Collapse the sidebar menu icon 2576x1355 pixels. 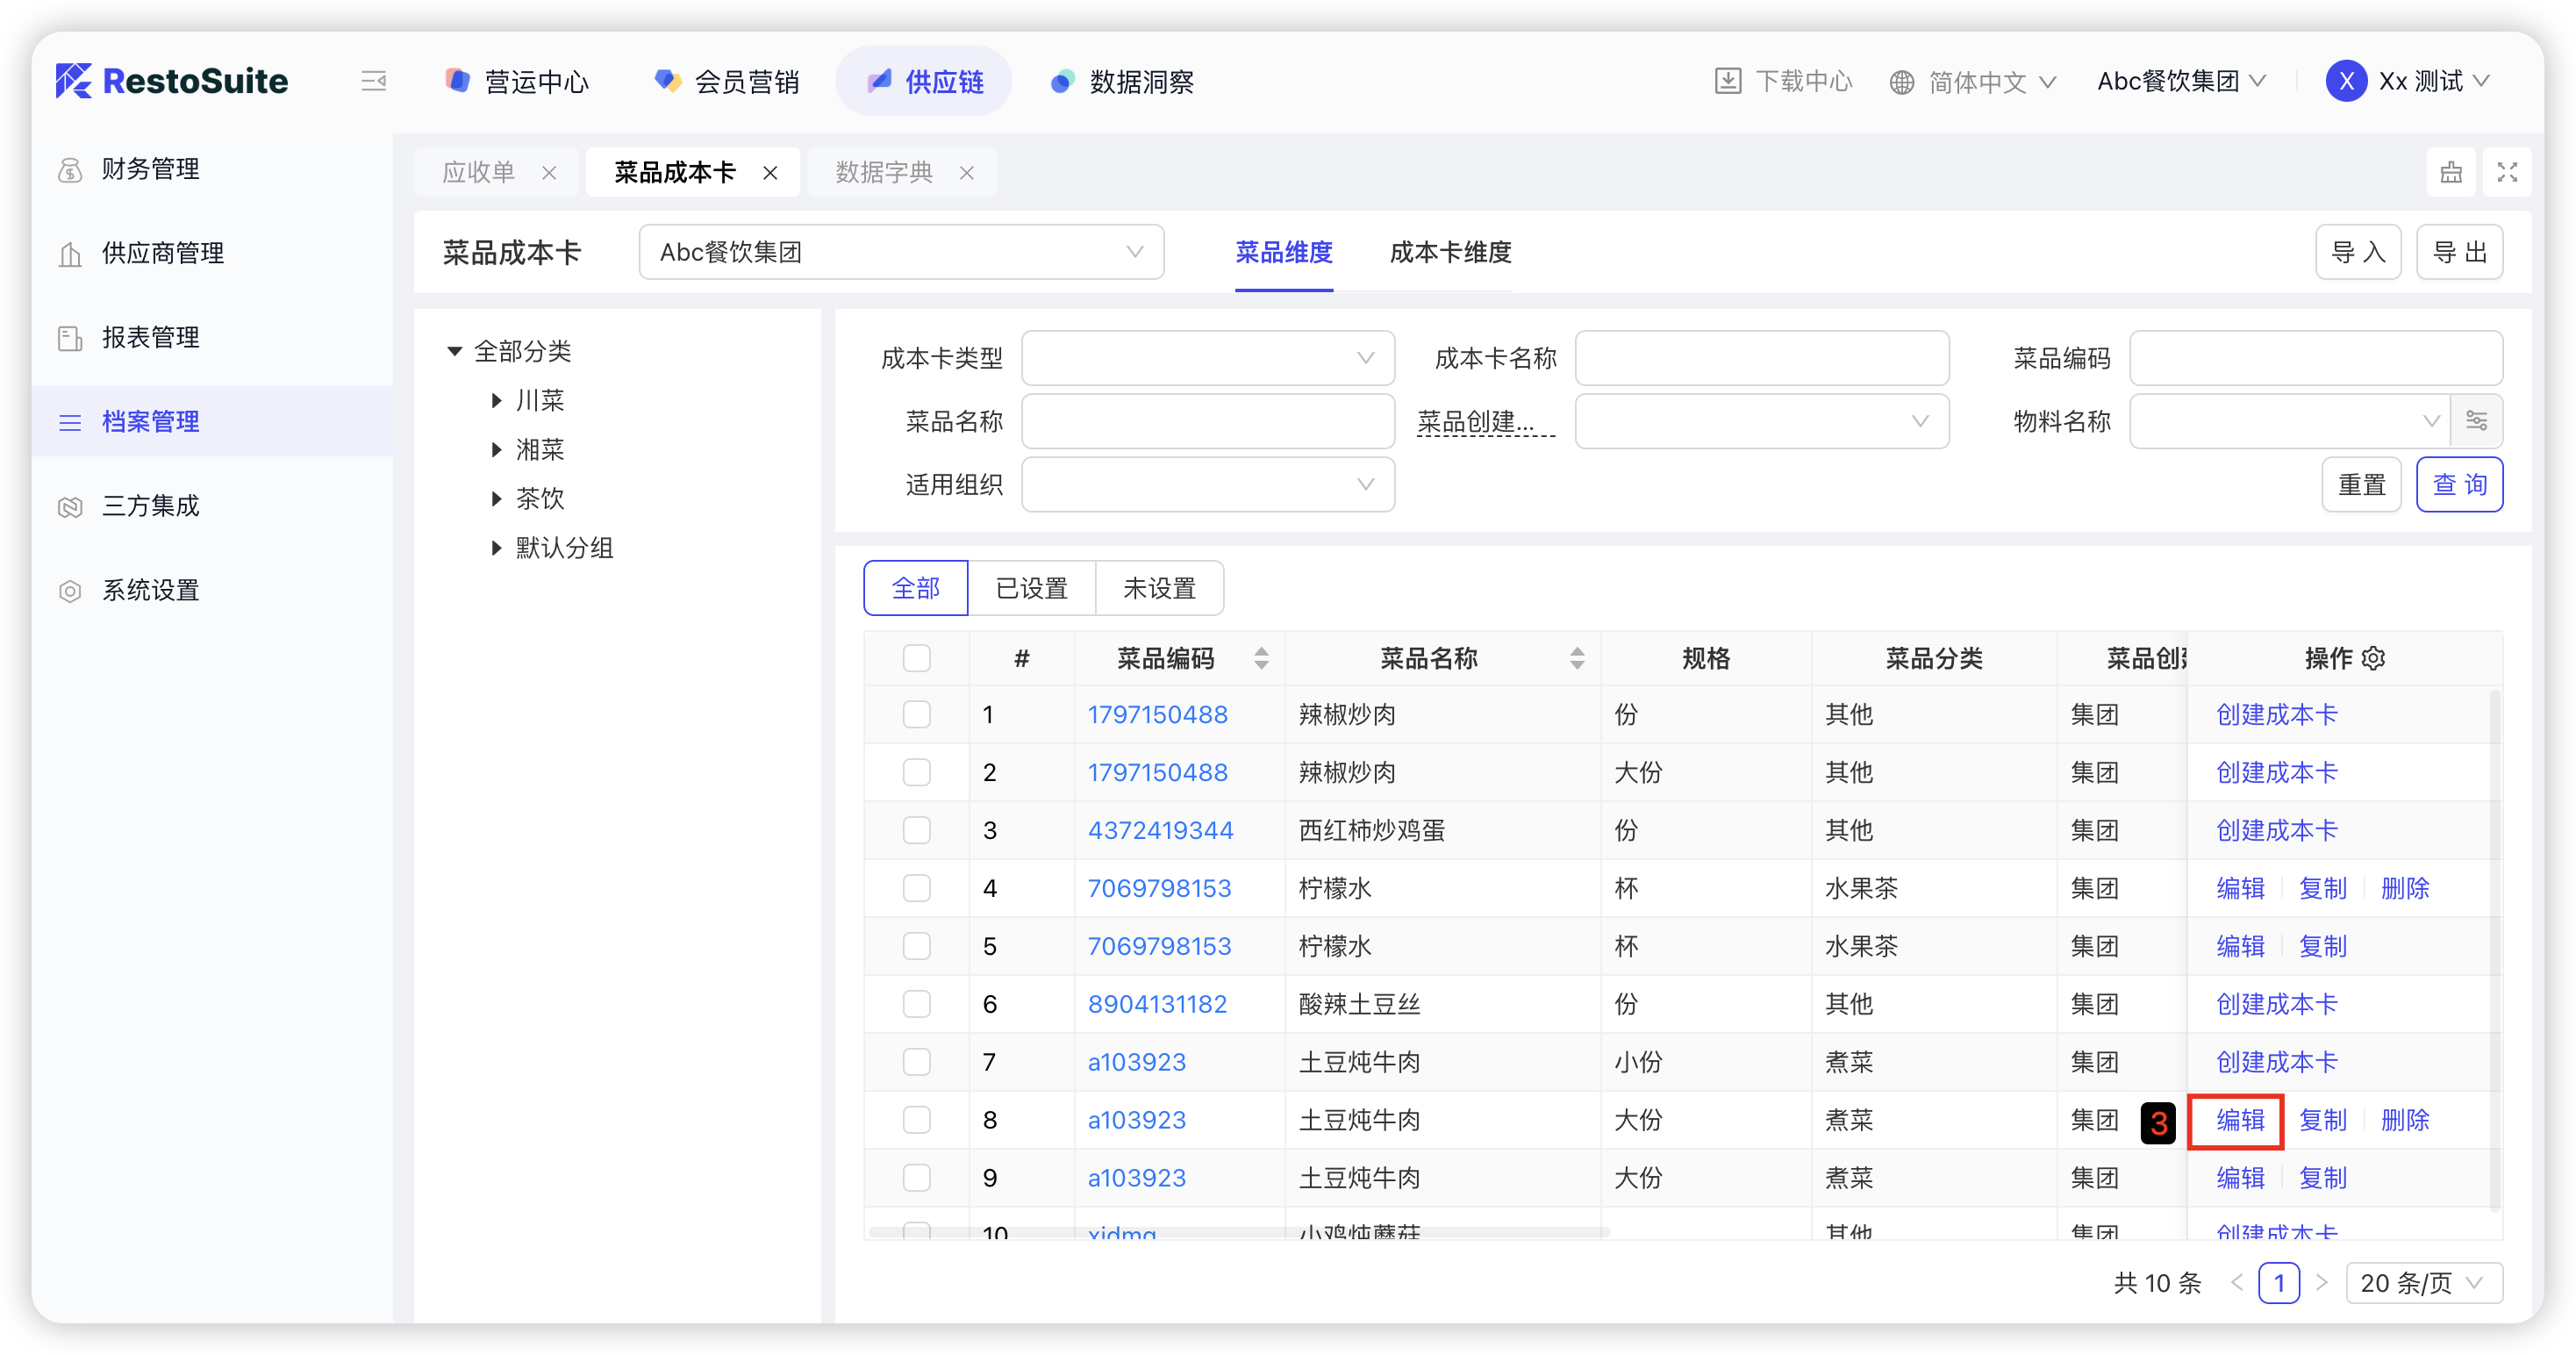click(x=373, y=81)
